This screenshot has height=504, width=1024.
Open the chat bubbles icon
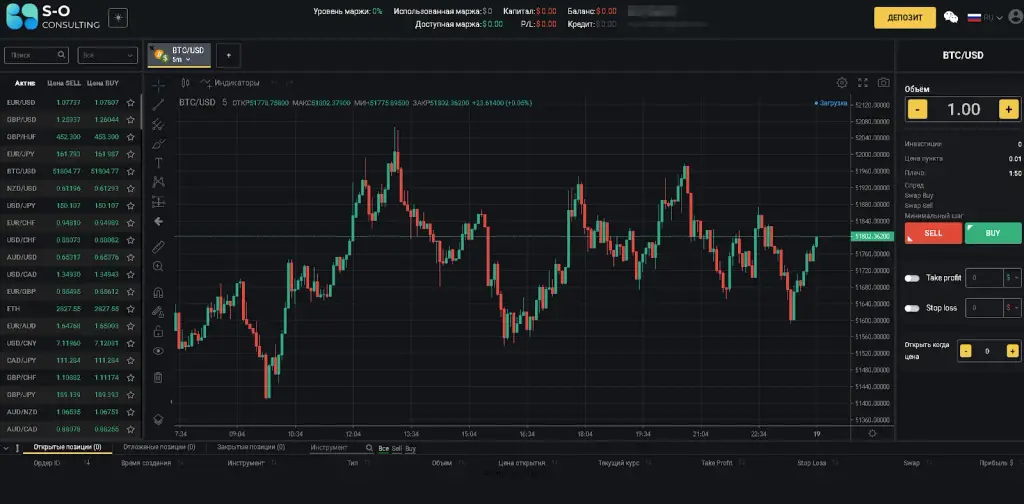pyautogui.click(x=951, y=18)
